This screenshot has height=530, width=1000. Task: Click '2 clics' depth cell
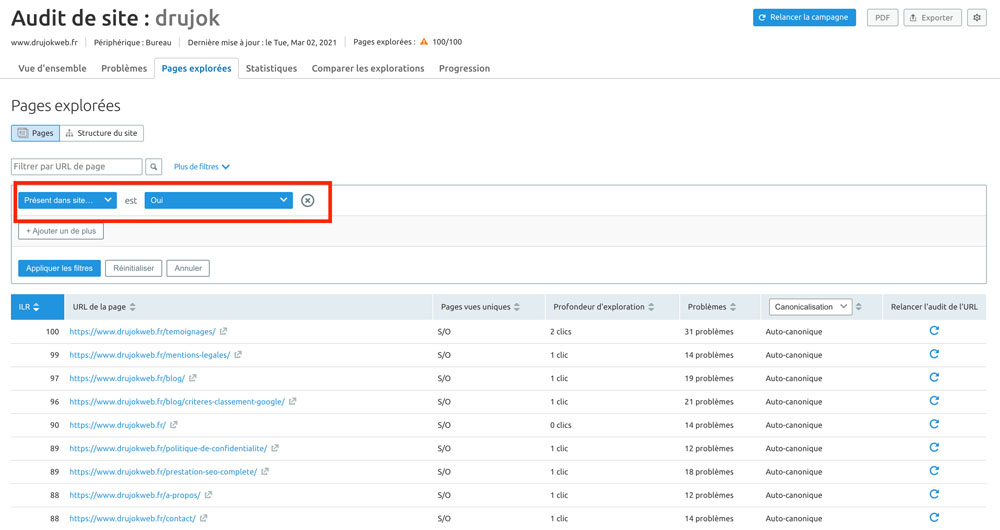pos(561,332)
